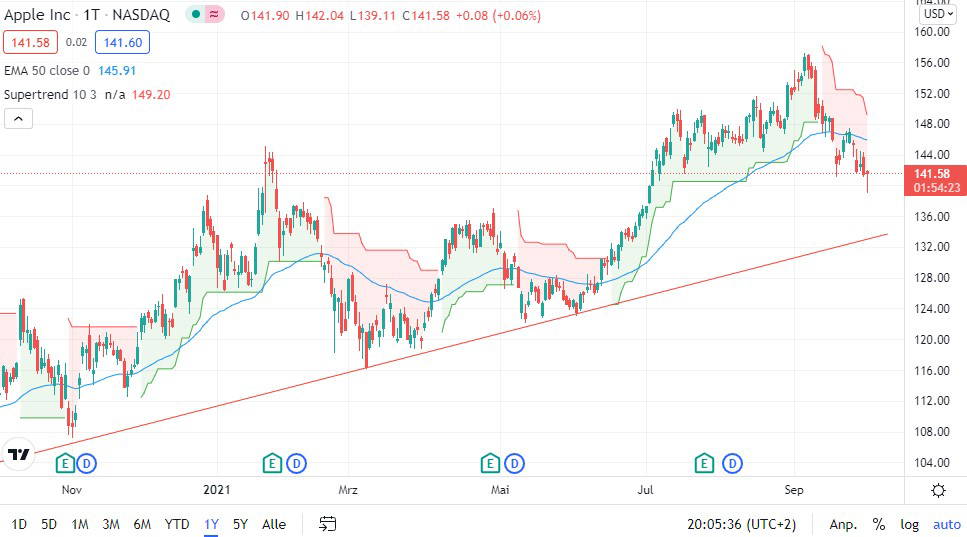Click the earnings E marker near Nov
Image resolution: width=967 pixels, height=537 pixels.
click(x=65, y=463)
